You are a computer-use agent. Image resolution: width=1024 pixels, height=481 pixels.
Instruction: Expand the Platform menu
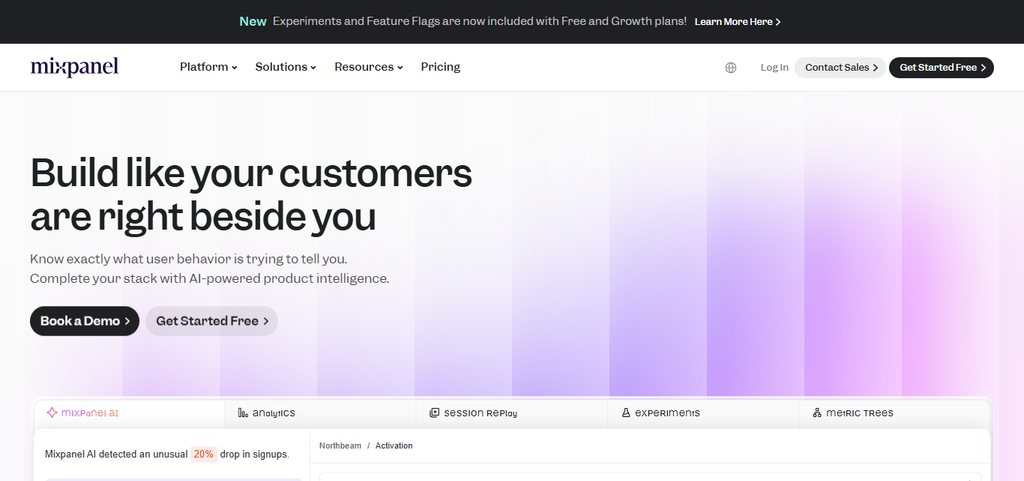(208, 67)
